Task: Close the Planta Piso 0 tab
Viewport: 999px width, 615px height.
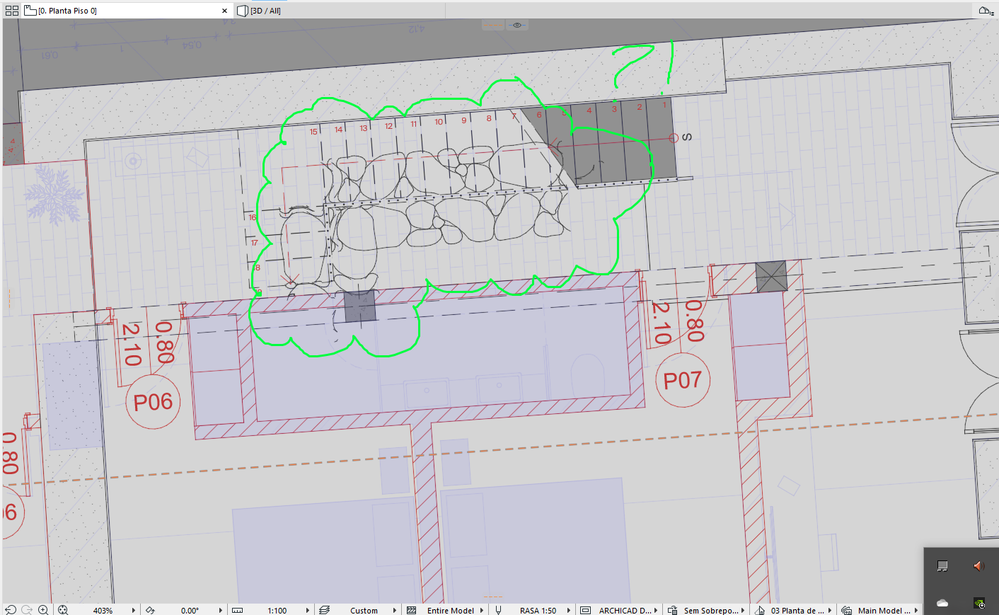Action: pos(224,11)
